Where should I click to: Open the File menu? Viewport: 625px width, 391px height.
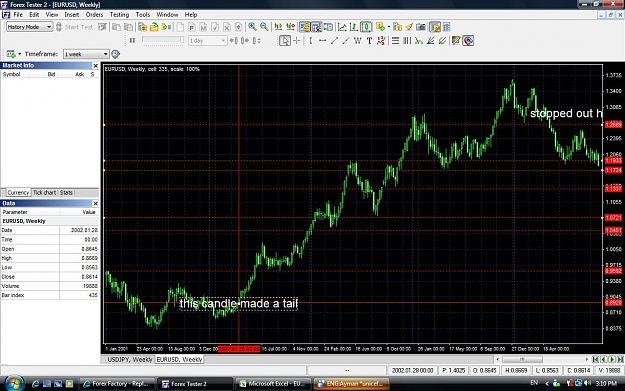18,15
